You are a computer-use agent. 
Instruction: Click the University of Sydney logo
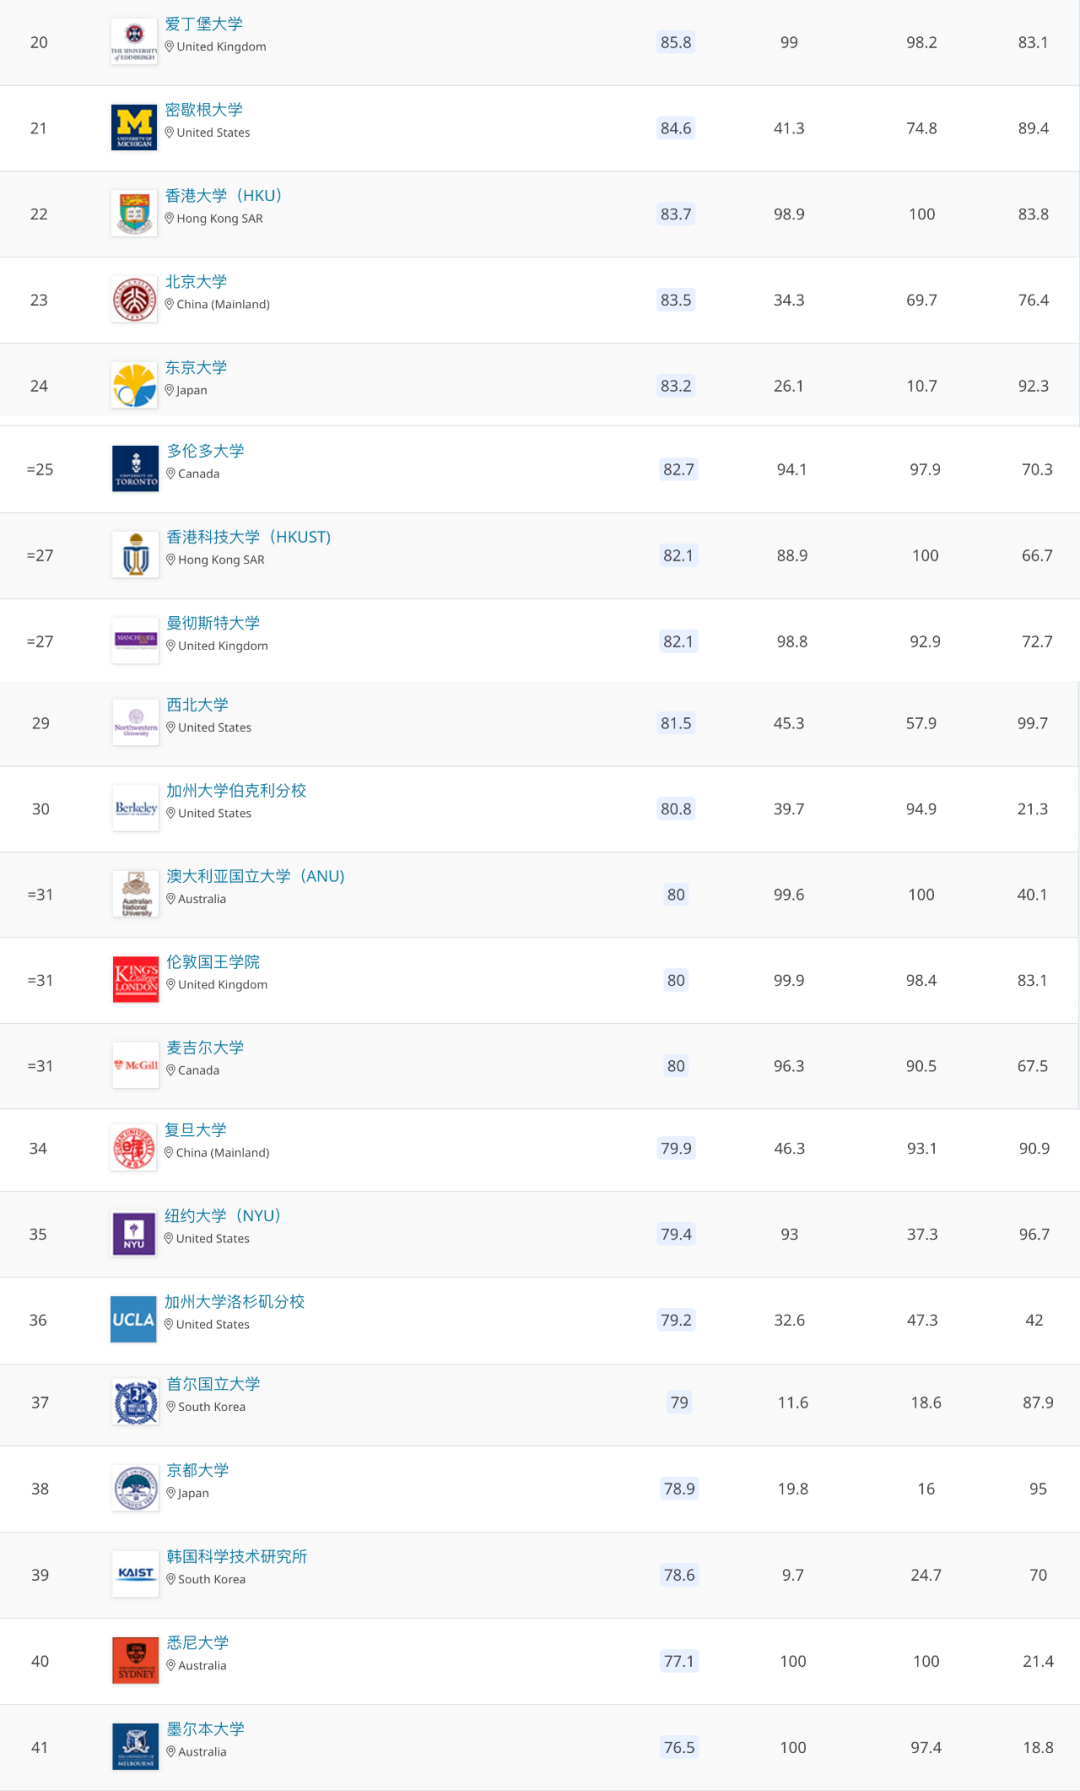136,1661
